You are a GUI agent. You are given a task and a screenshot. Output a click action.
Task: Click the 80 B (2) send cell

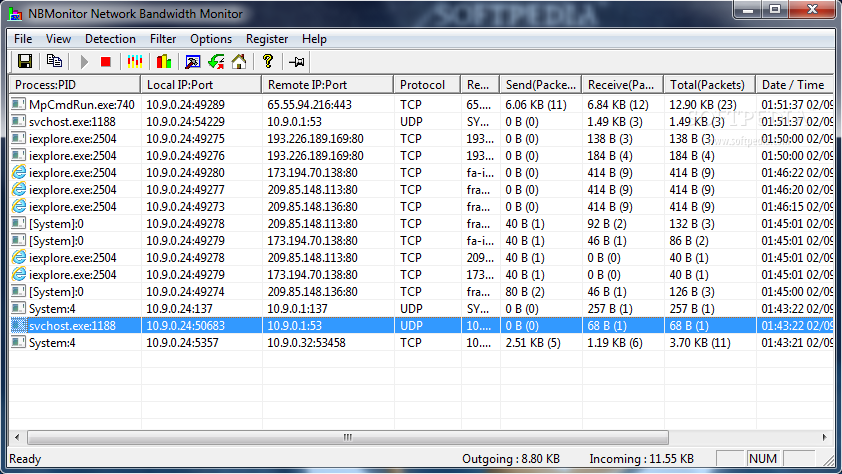pyautogui.click(x=525, y=291)
